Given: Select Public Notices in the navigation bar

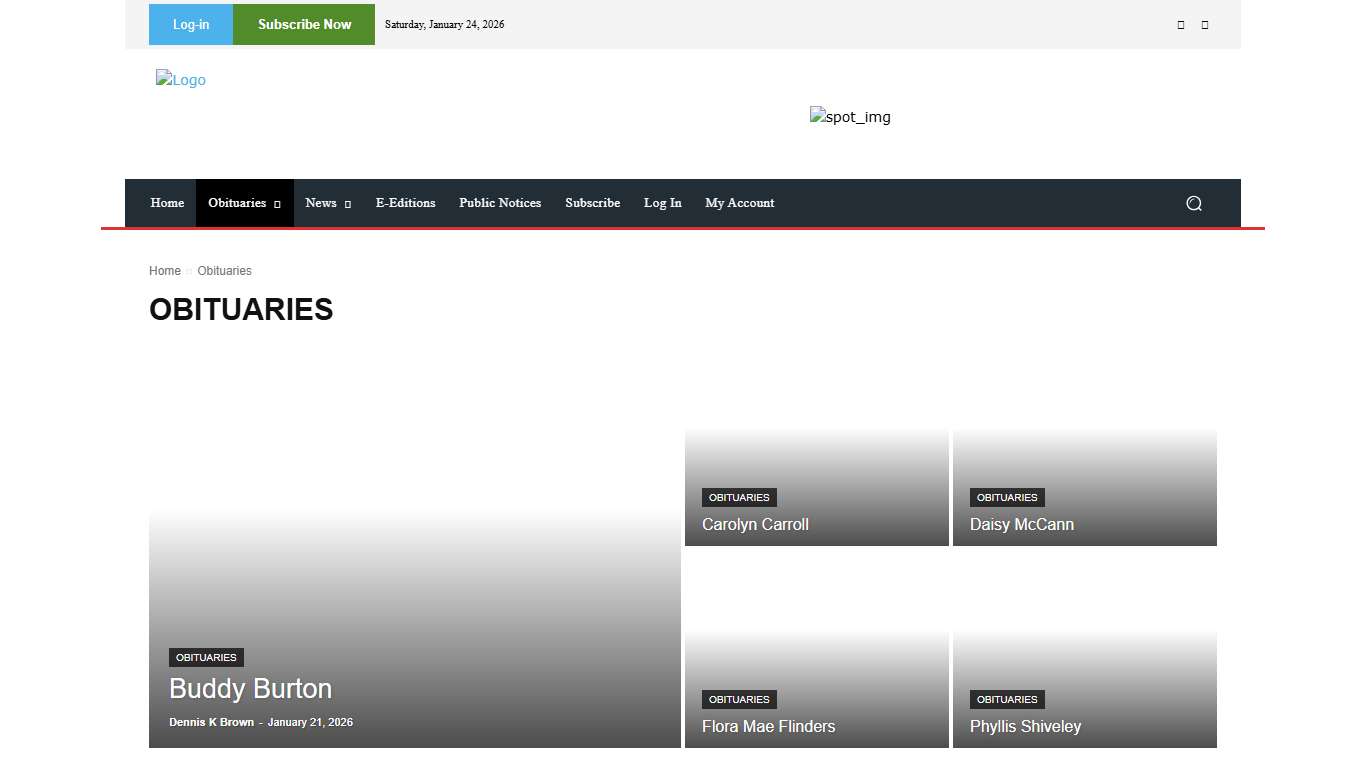Looking at the screenshot, I should click(x=500, y=203).
